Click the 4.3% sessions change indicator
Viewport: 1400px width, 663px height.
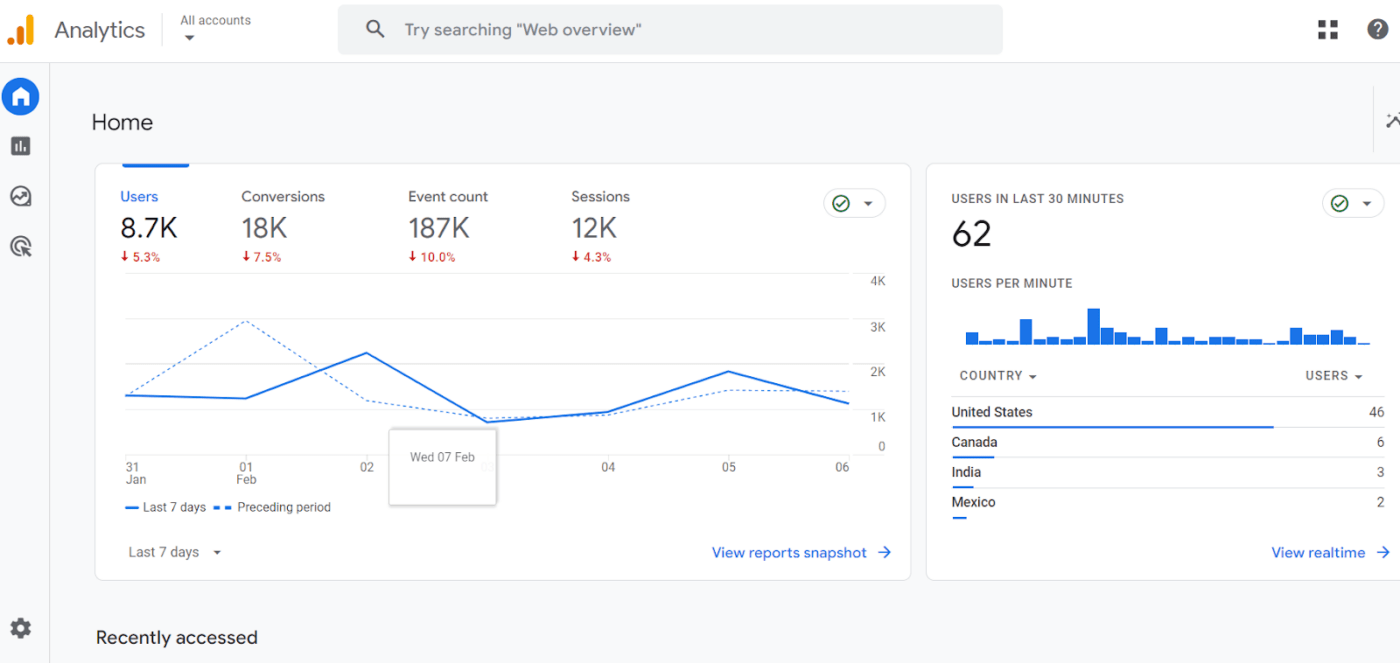(591, 257)
